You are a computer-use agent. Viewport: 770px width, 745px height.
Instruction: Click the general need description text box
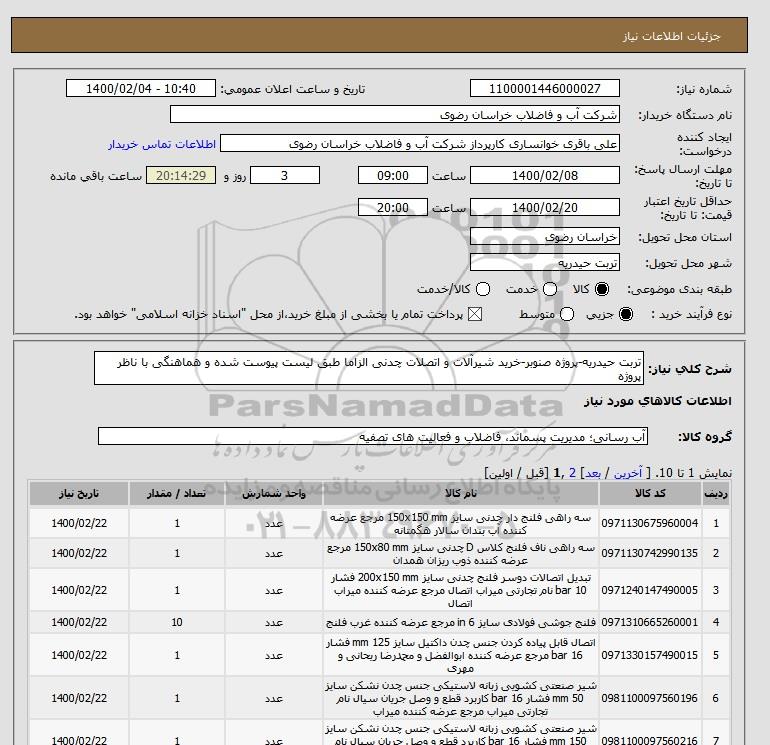[x=369, y=368]
